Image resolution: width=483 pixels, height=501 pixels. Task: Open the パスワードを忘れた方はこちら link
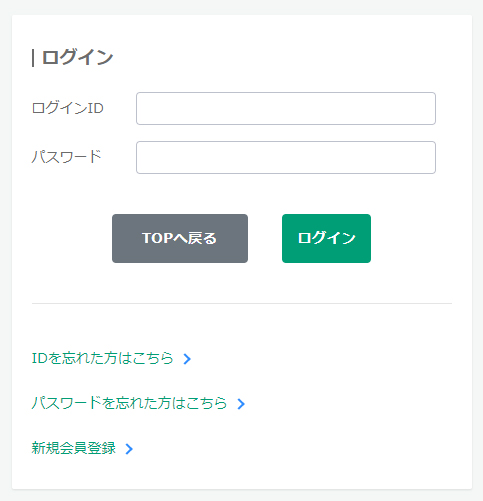129,403
